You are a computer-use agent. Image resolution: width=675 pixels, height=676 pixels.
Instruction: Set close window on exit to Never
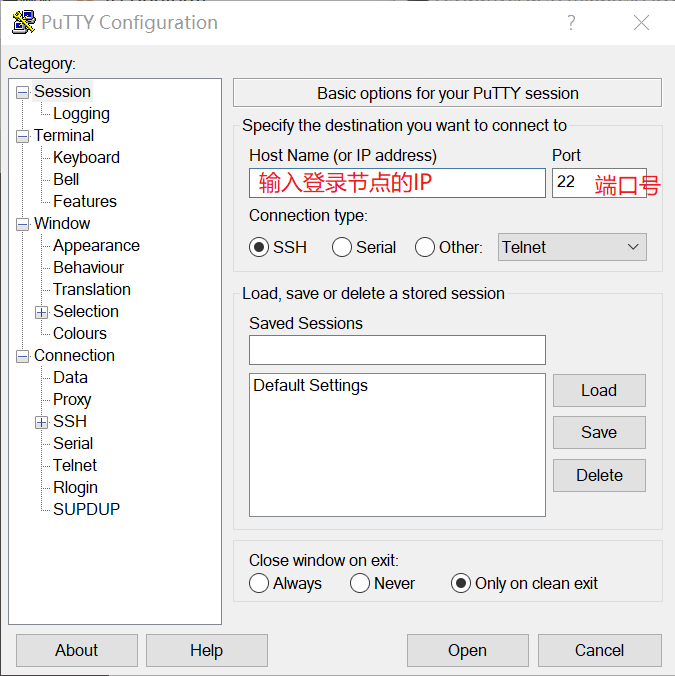360,583
